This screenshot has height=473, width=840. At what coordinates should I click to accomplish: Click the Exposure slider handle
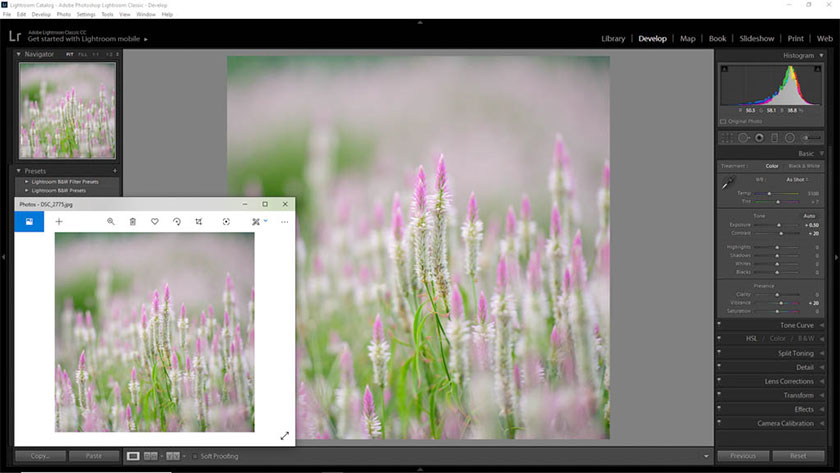click(x=779, y=225)
